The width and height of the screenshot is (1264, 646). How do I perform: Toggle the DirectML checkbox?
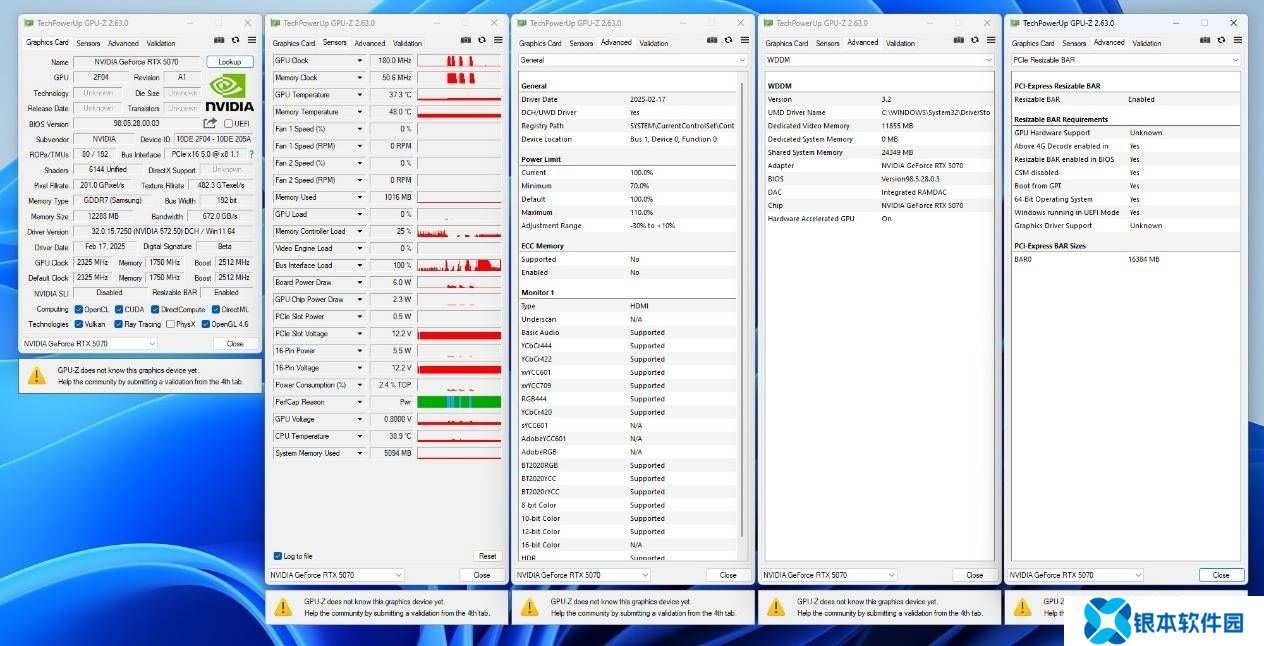(x=215, y=309)
